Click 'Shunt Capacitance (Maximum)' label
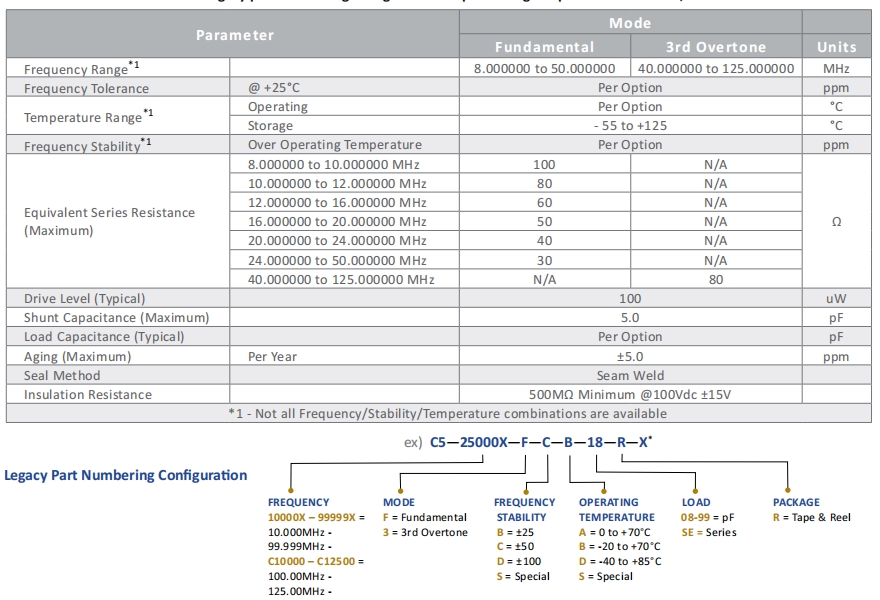This screenshot has height=600, width=880. (116, 318)
